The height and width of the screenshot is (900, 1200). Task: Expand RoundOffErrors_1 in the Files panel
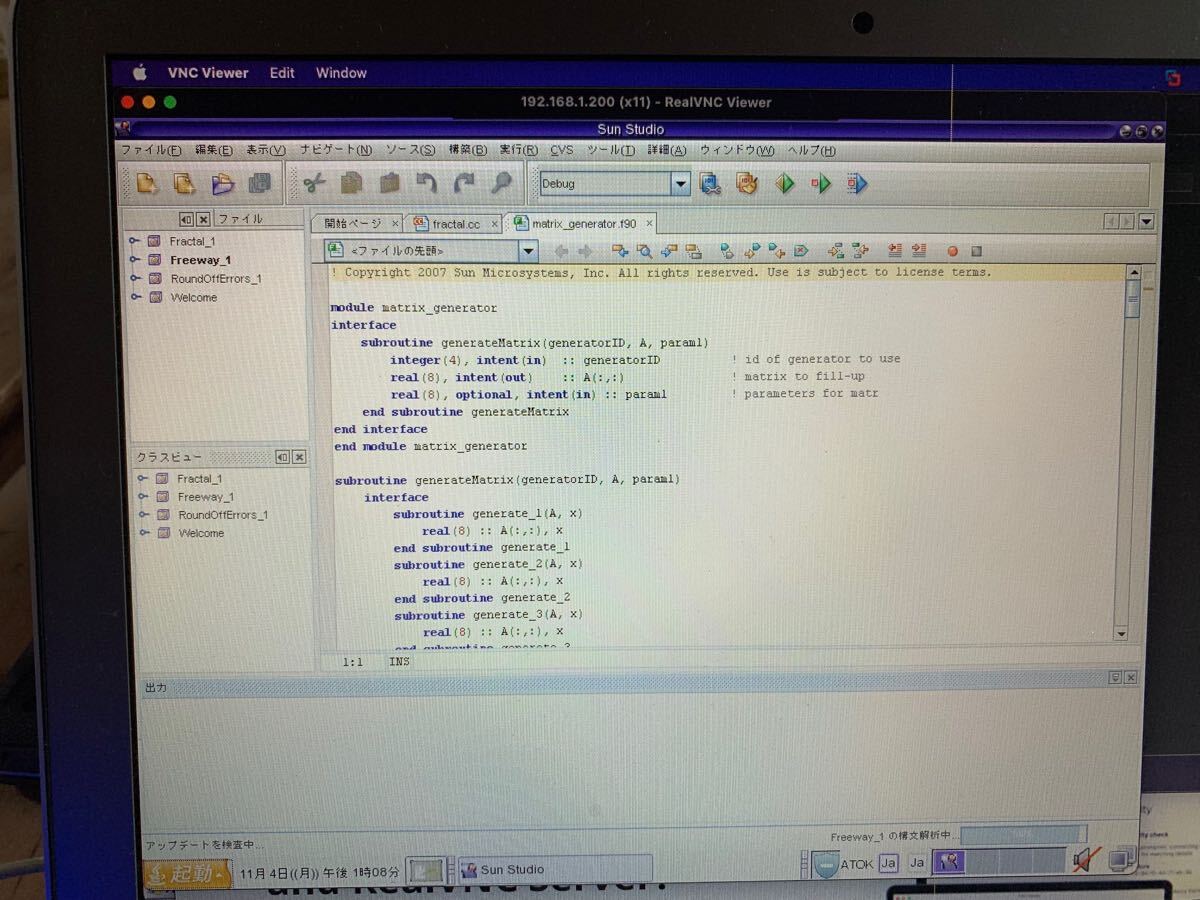coord(134,278)
